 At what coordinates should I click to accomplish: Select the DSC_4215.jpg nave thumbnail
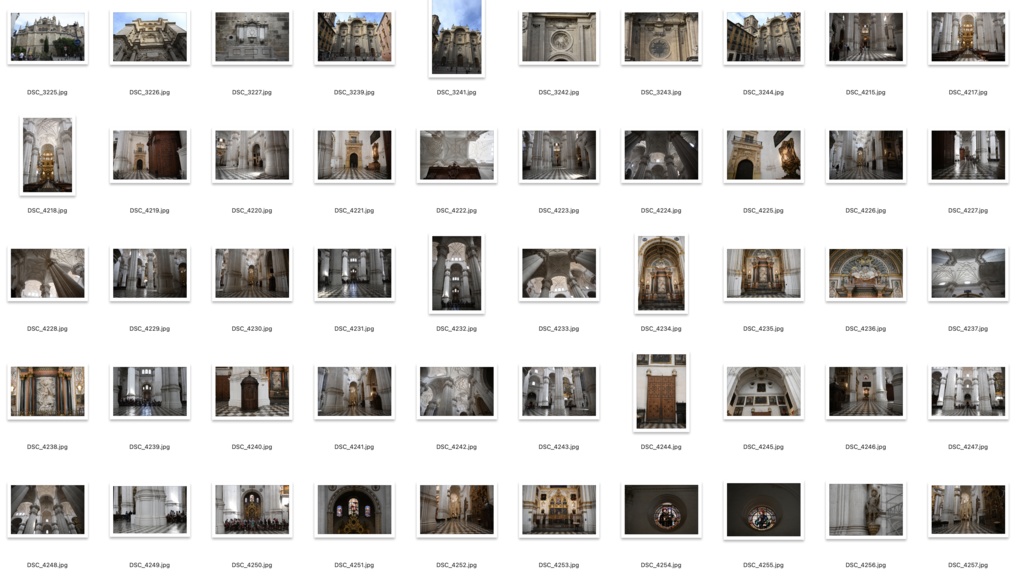point(866,37)
